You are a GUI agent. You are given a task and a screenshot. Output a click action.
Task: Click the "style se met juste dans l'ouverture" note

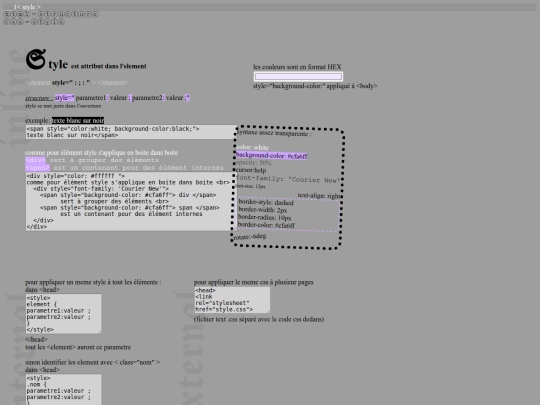[63, 106]
